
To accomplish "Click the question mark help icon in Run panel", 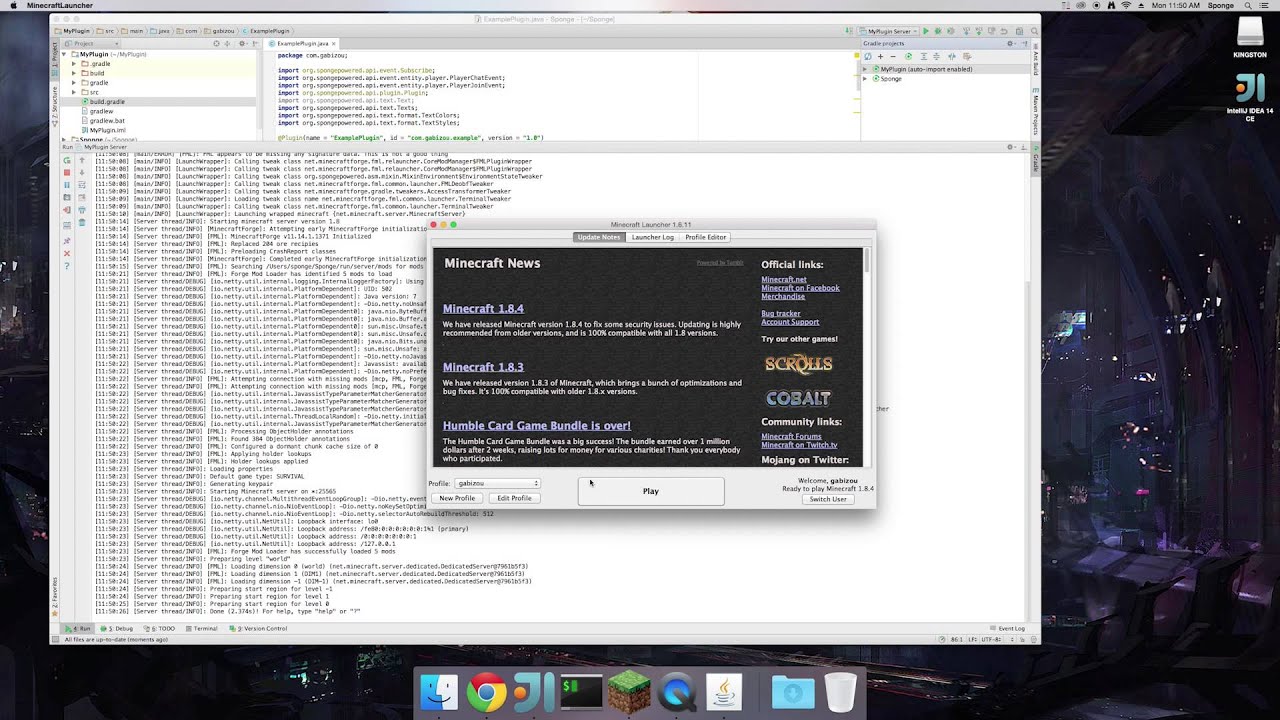I will point(67,266).
